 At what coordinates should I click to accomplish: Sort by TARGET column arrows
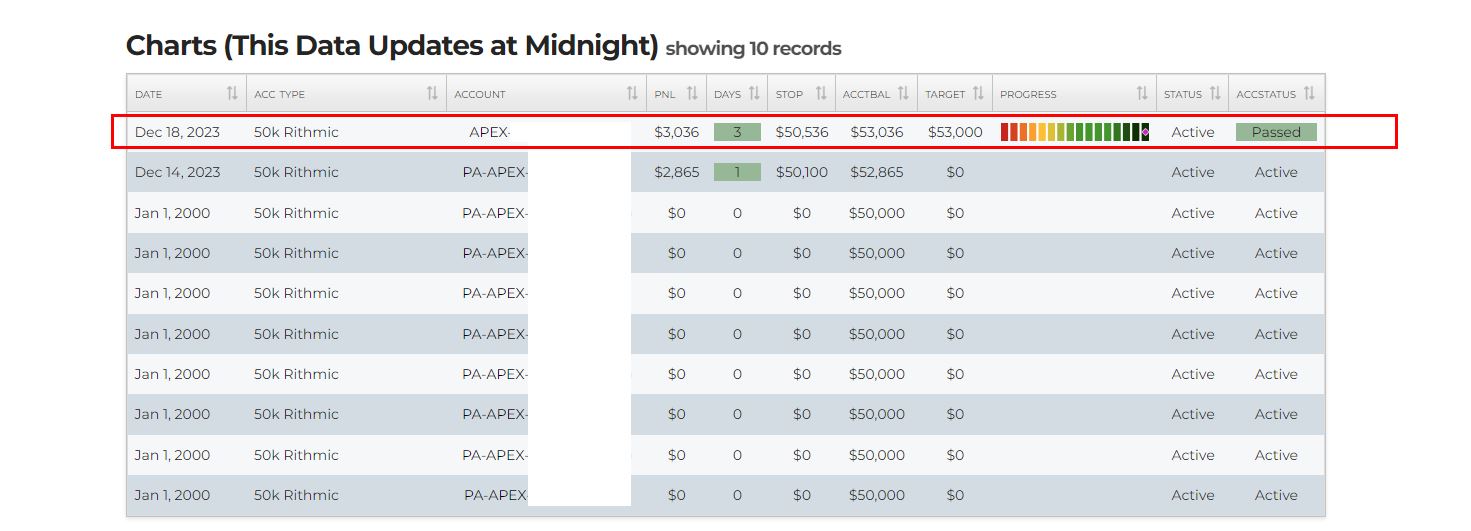[979, 93]
